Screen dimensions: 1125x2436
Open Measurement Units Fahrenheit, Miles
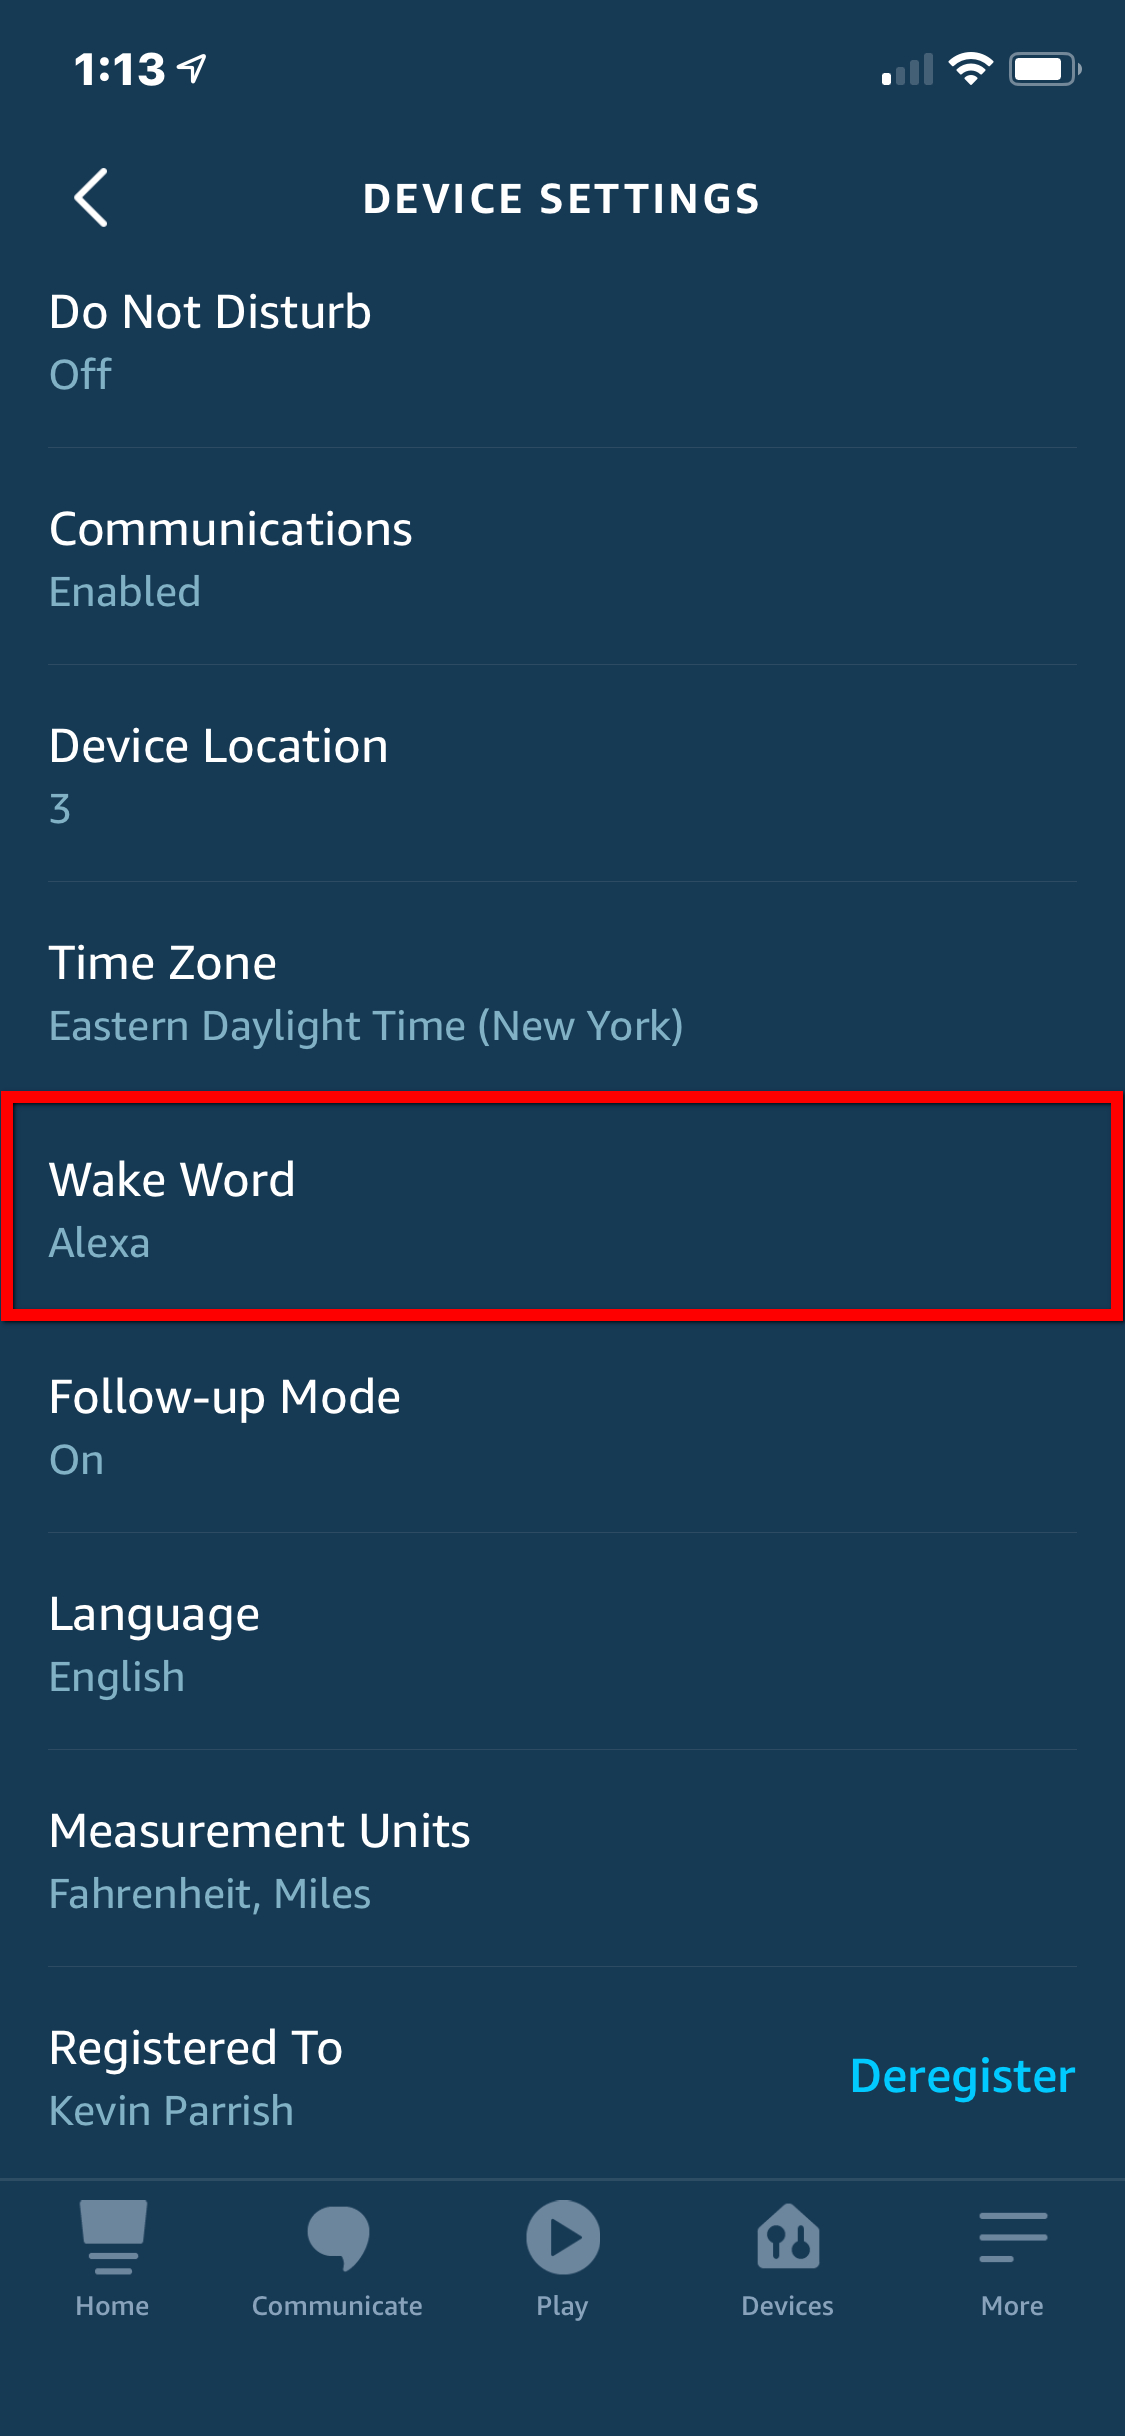562,1860
